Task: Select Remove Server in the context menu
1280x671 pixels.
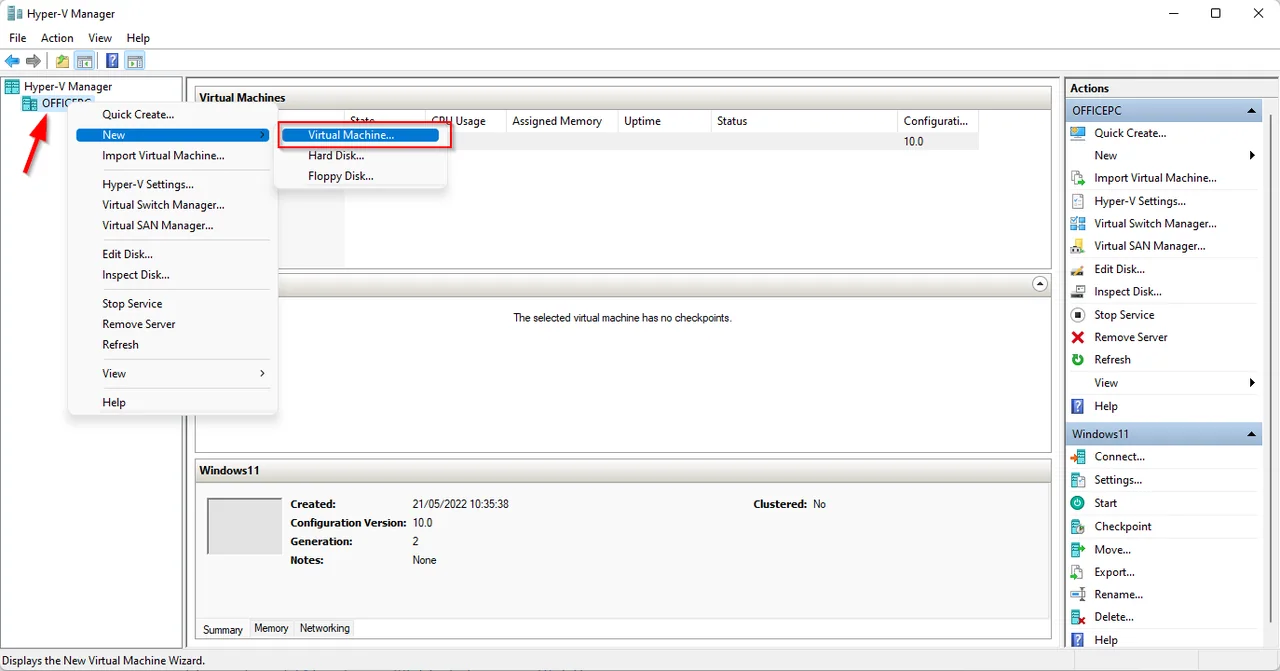Action: pyautogui.click(x=172, y=324)
